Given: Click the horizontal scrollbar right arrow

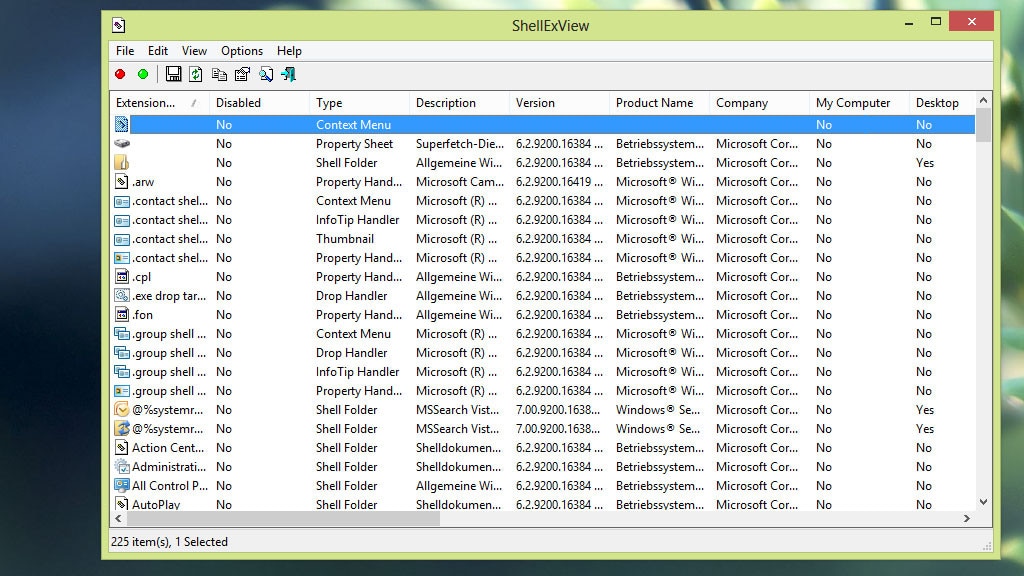Looking at the screenshot, I should pos(967,519).
